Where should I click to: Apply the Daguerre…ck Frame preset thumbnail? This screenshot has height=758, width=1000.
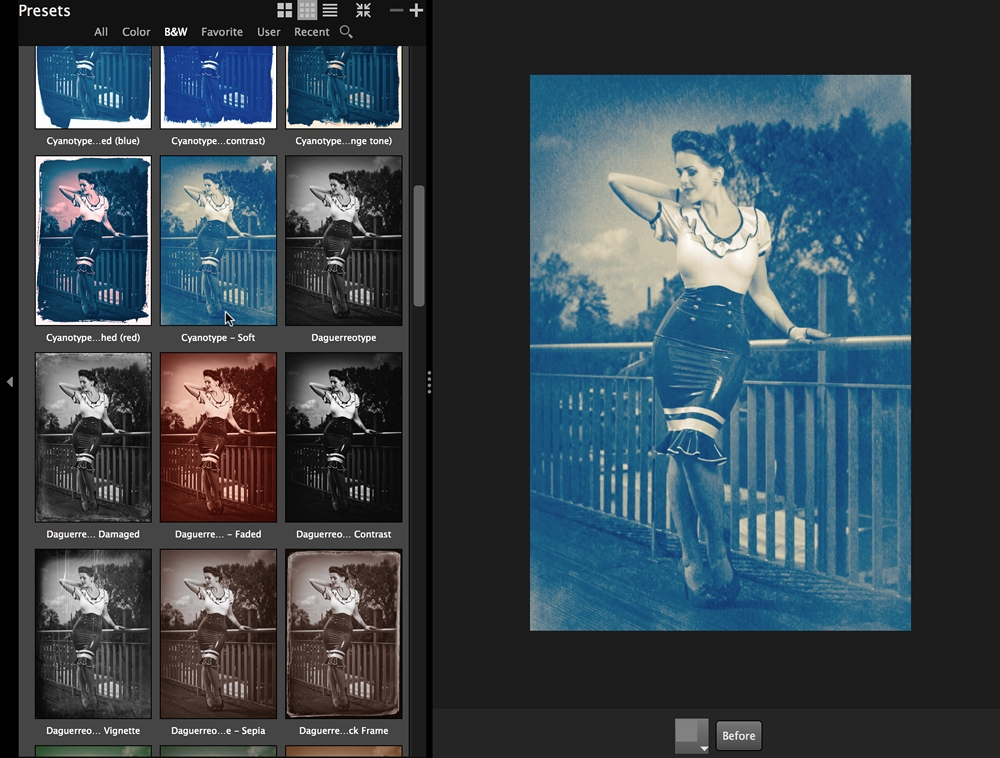(x=344, y=634)
